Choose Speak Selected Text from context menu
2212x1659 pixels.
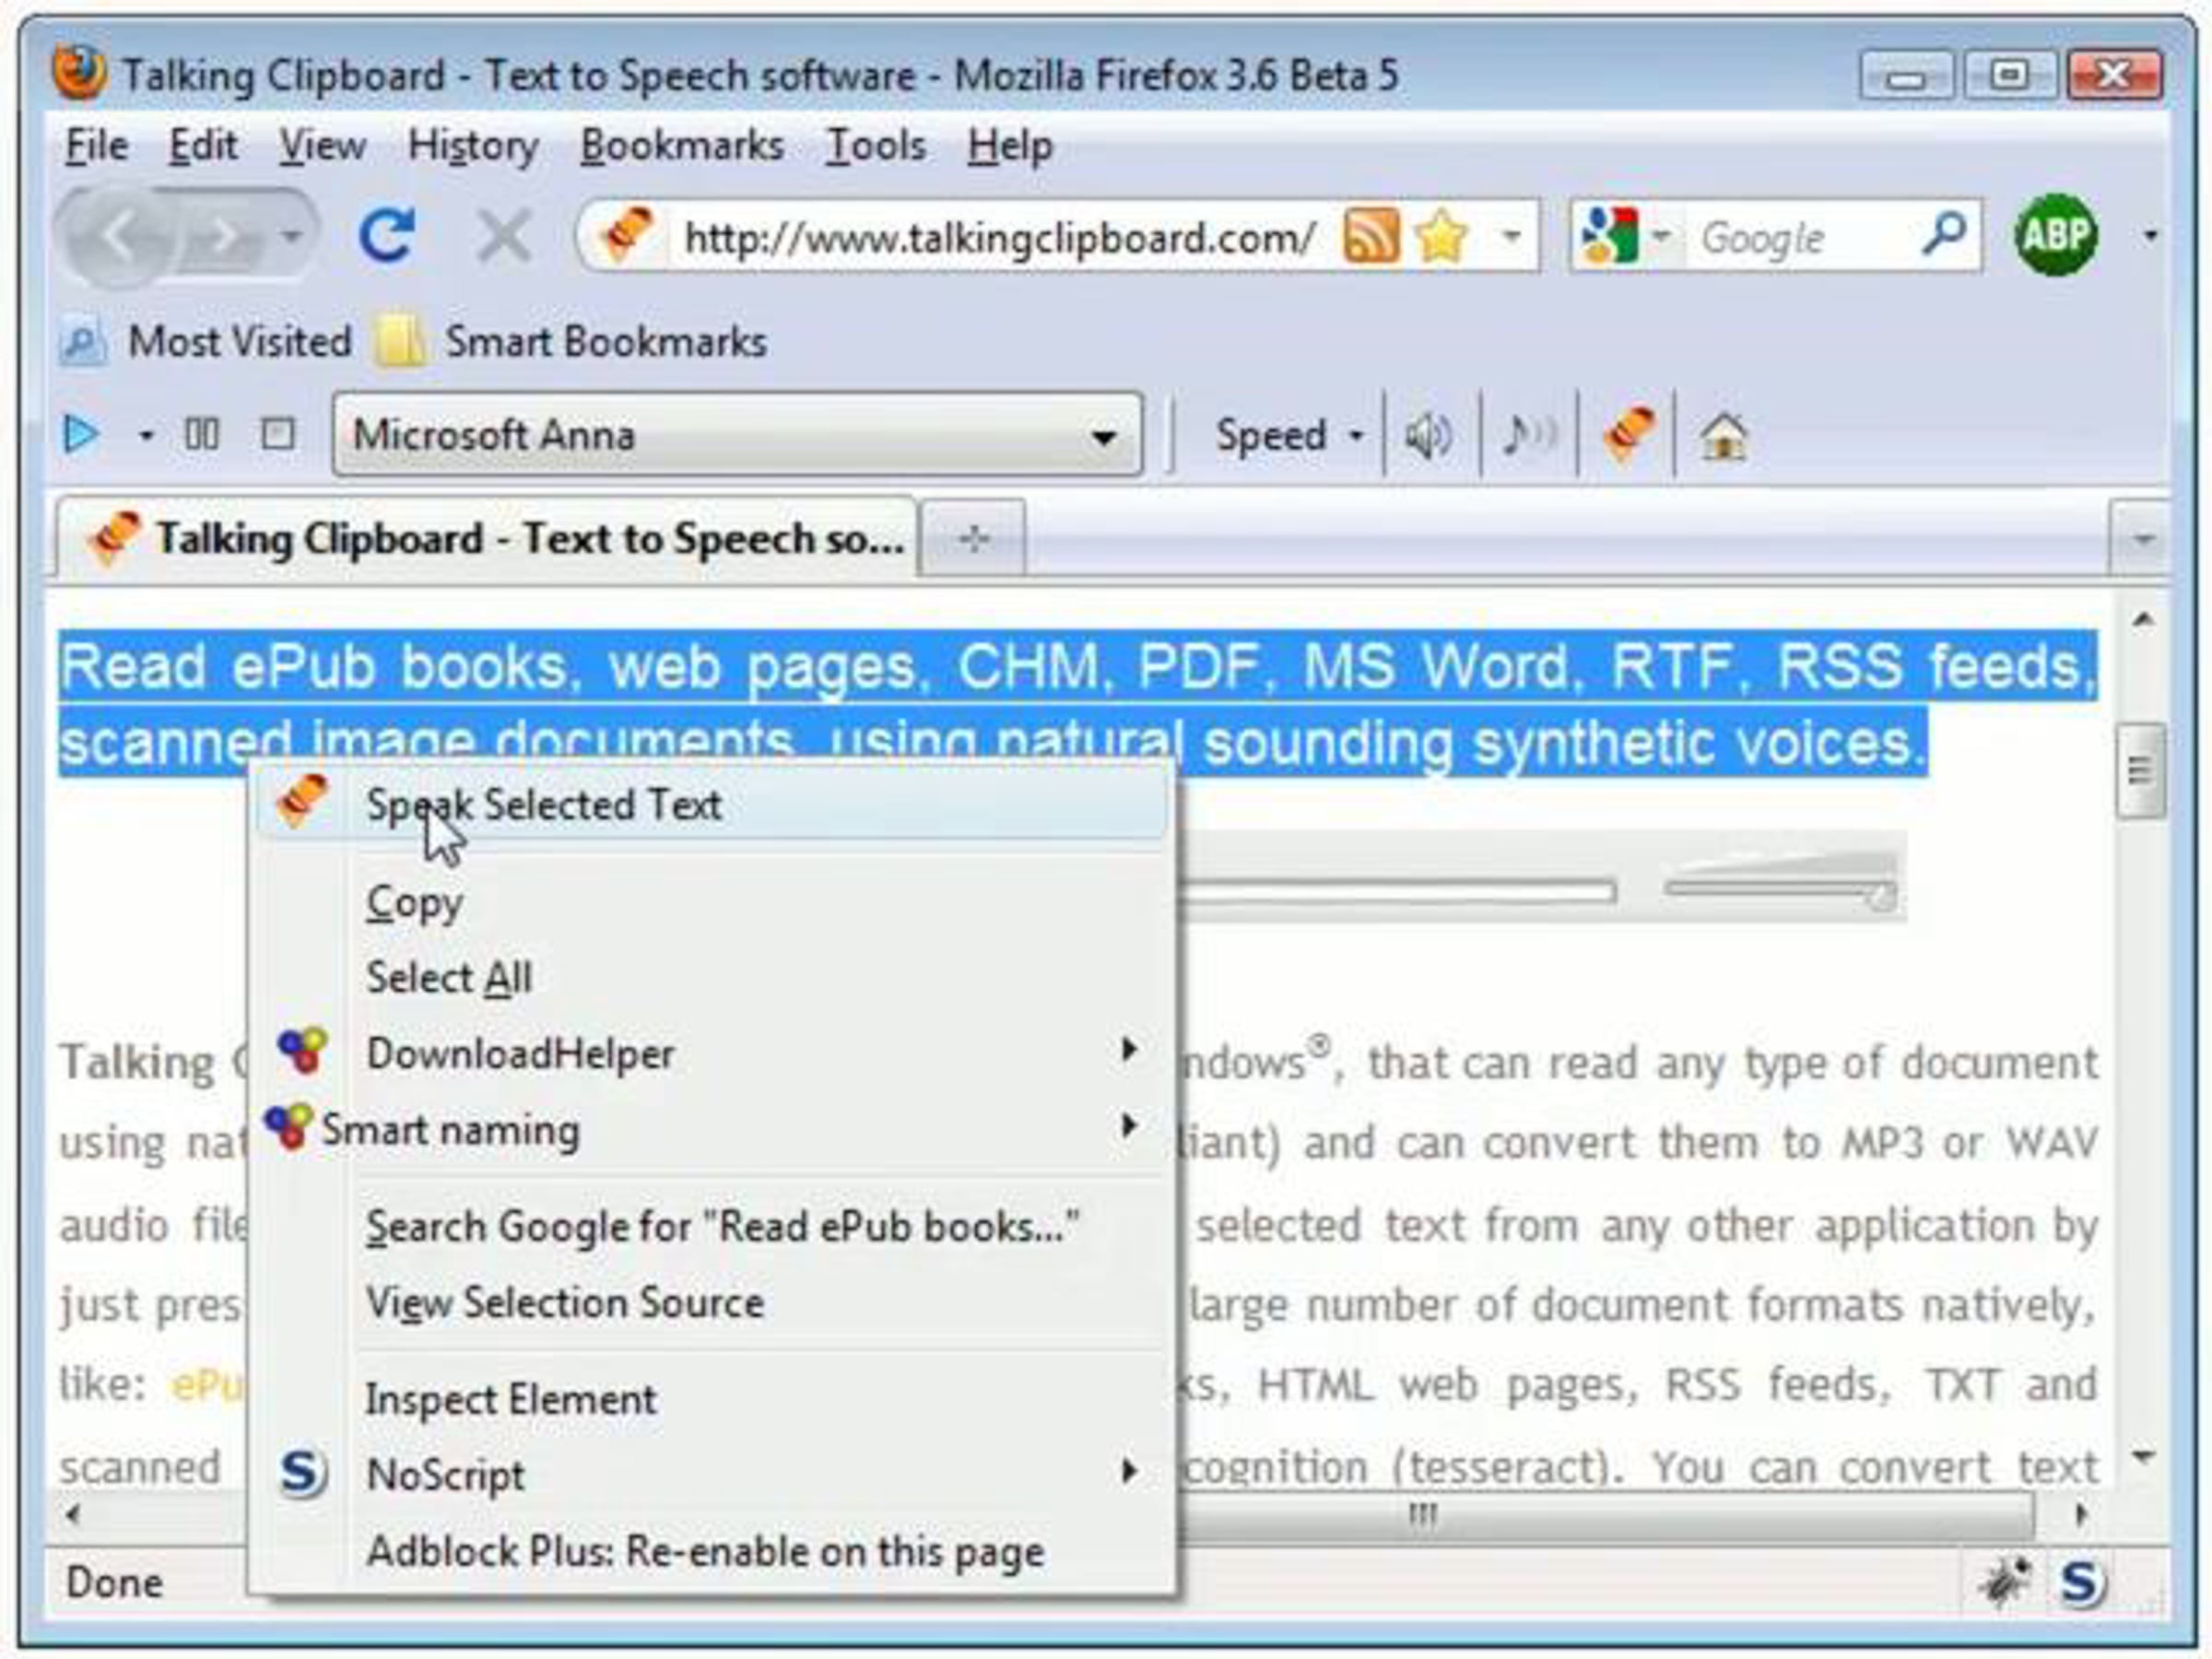(x=712, y=805)
